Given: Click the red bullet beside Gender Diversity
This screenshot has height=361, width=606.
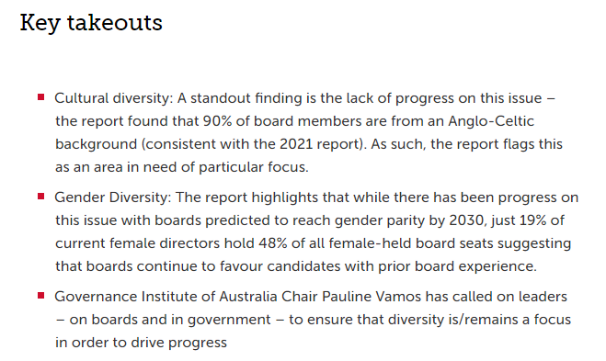Looking at the screenshot, I should [x=41, y=196].
